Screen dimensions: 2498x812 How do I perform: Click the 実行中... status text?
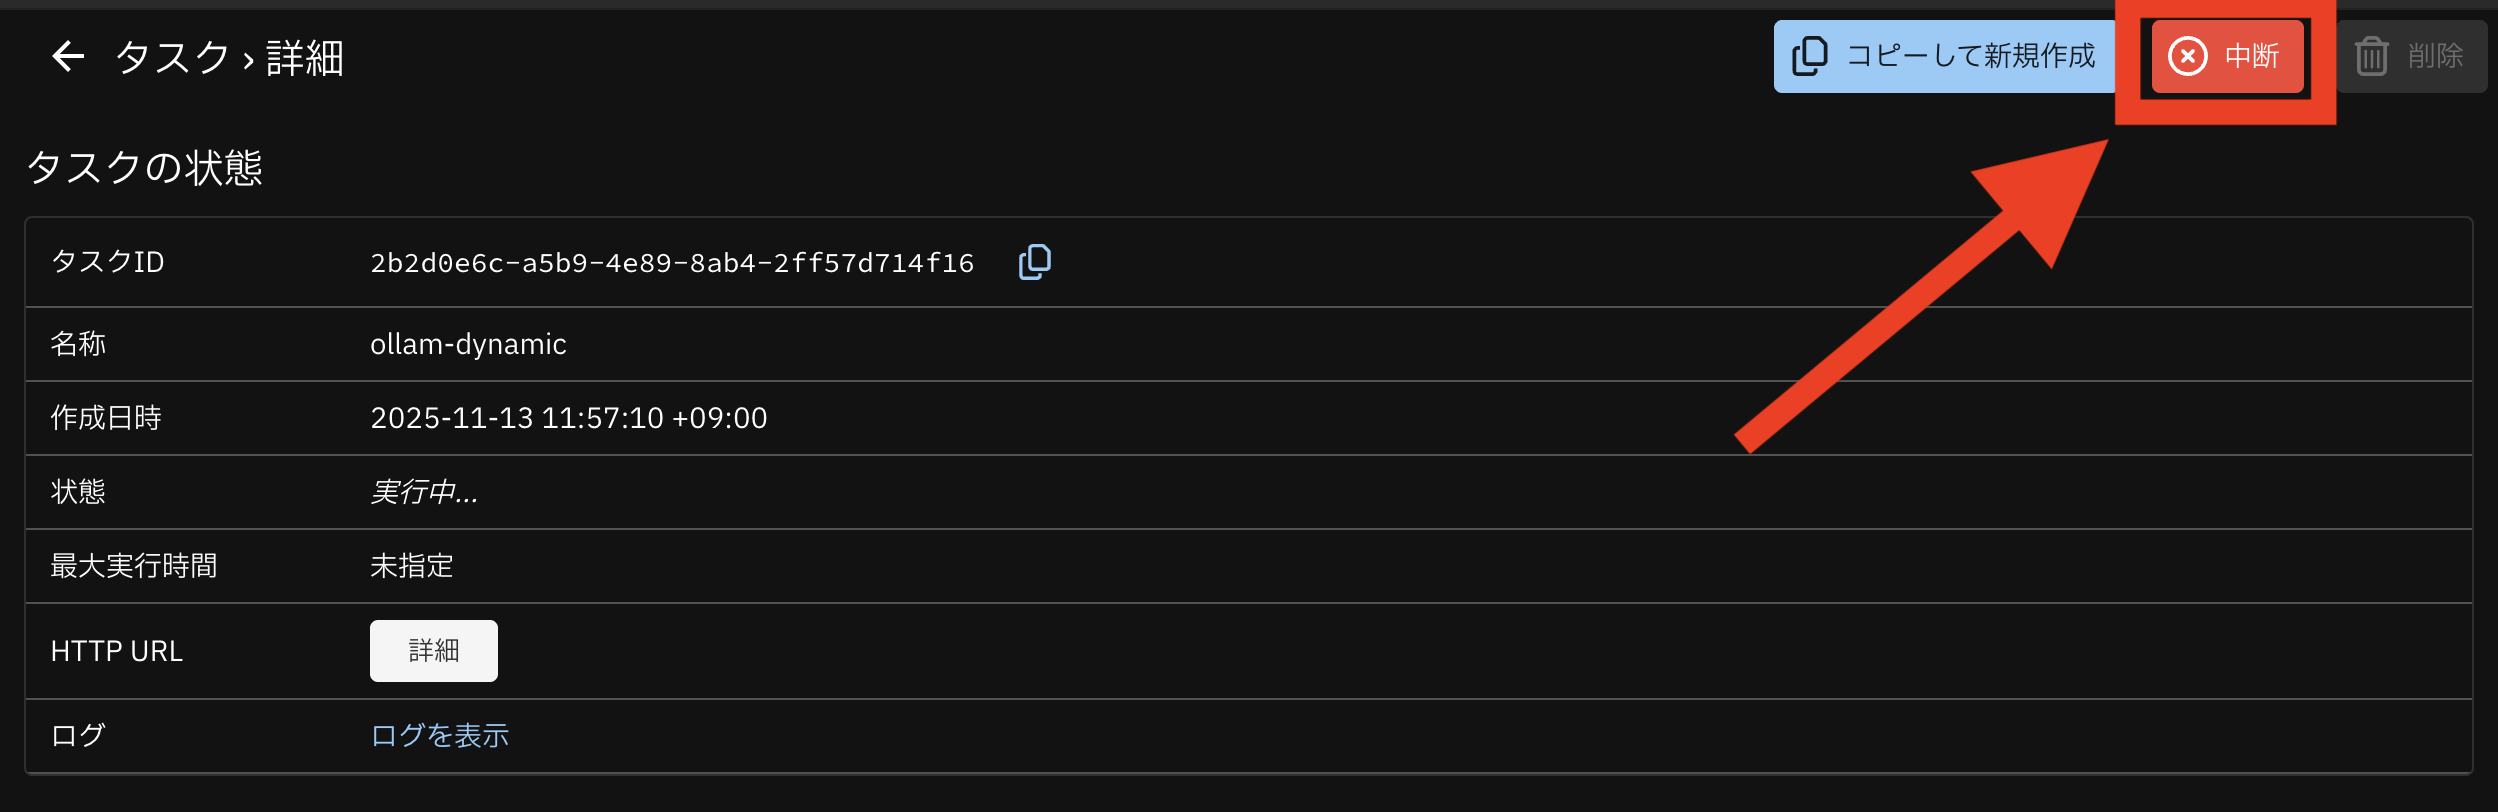pos(424,492)
